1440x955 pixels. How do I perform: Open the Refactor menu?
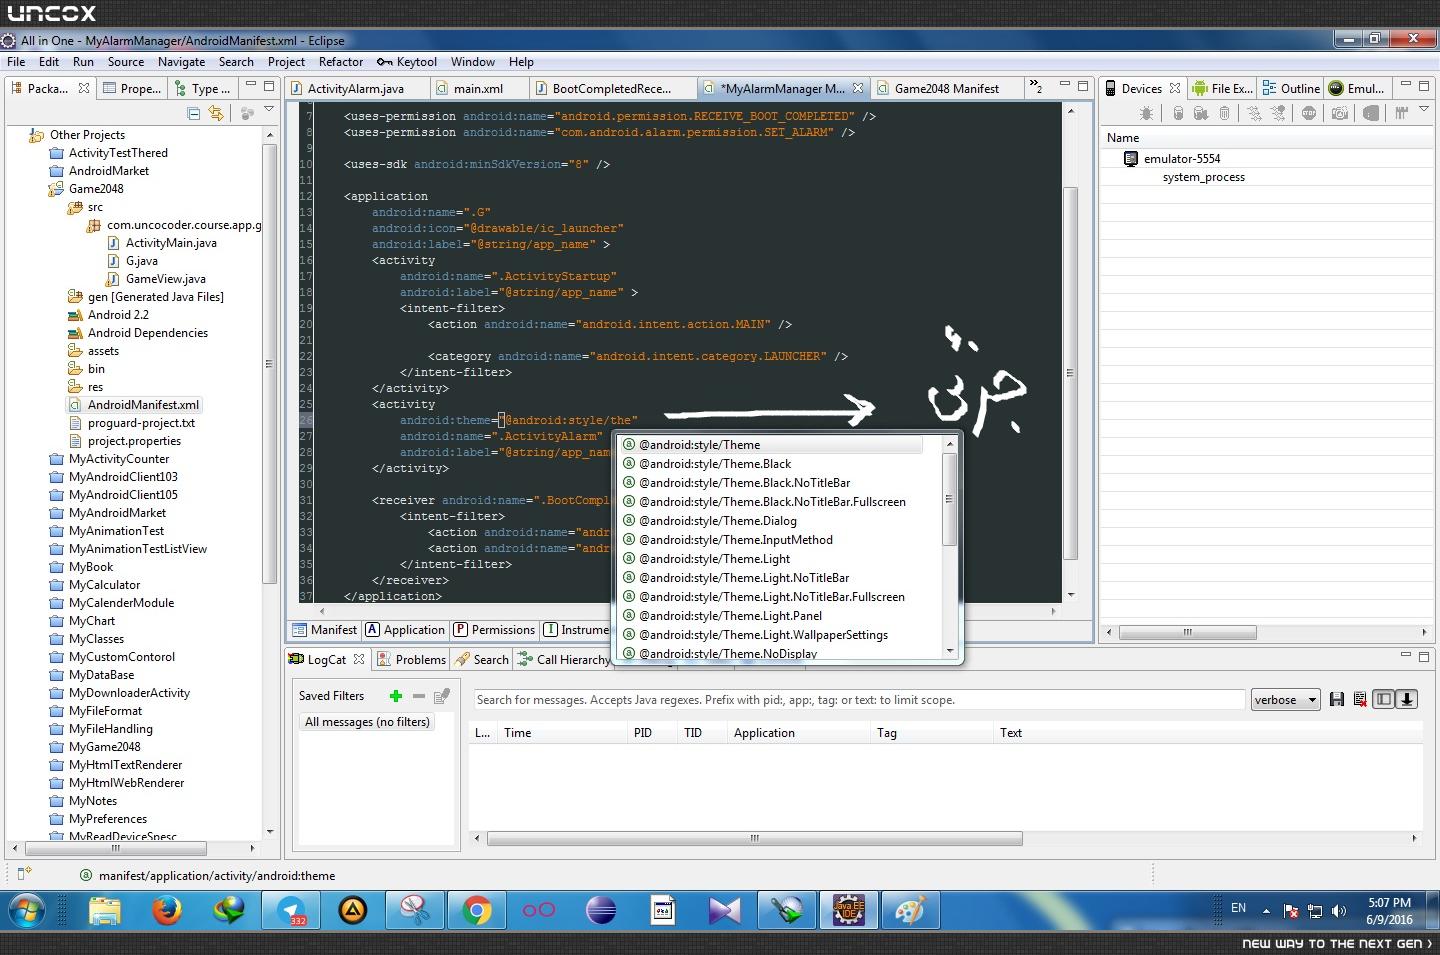pyautogui.click(x=341, y=61)
